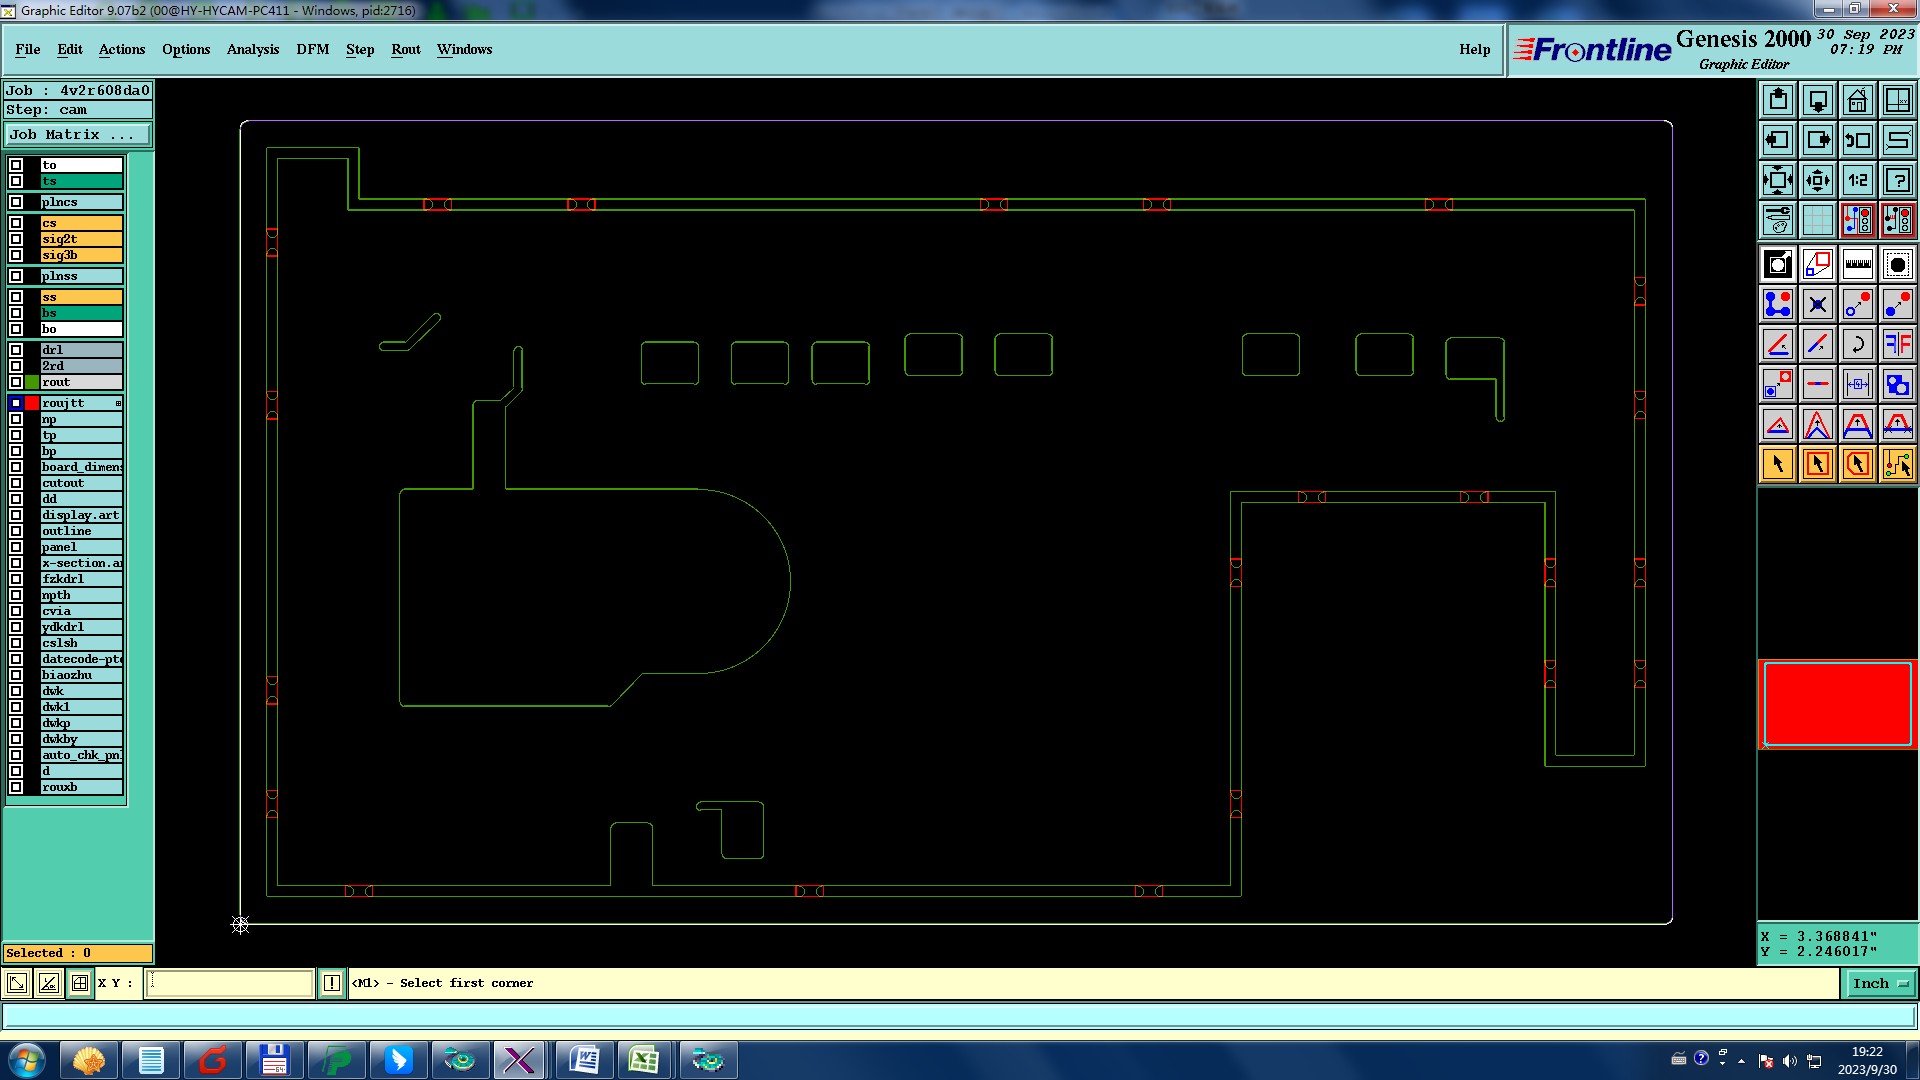Select the ruler measurement tool

coord(1857,264)
